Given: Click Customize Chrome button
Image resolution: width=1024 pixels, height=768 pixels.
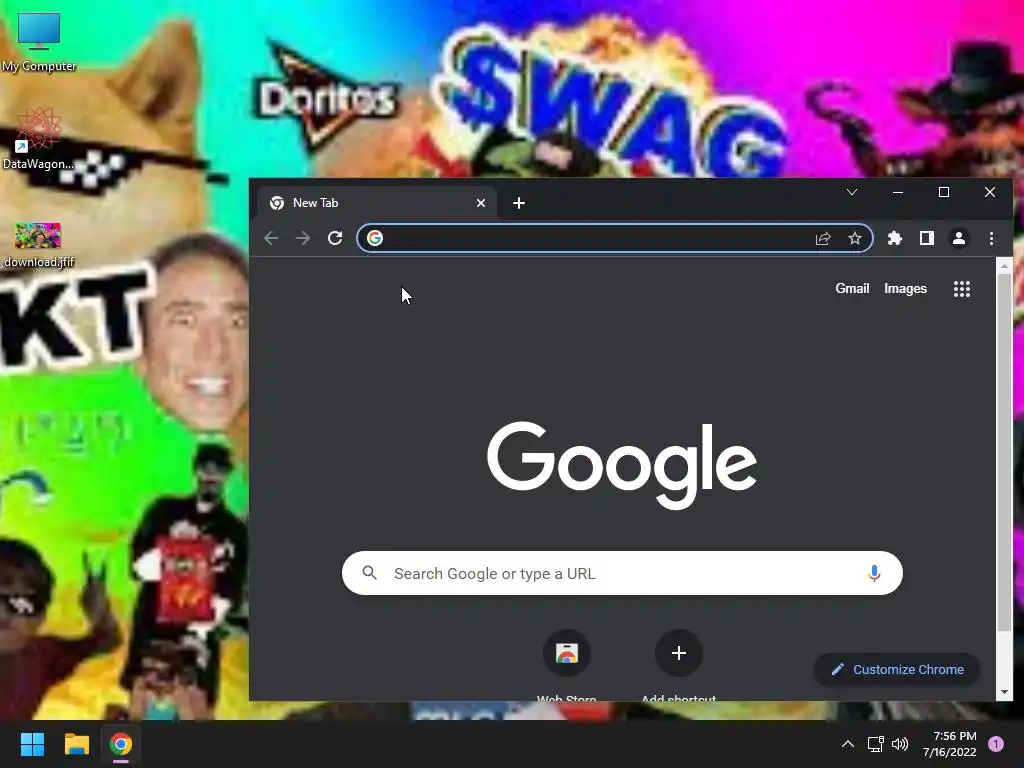Looking at the screenshot, I should tap(897, 669).
